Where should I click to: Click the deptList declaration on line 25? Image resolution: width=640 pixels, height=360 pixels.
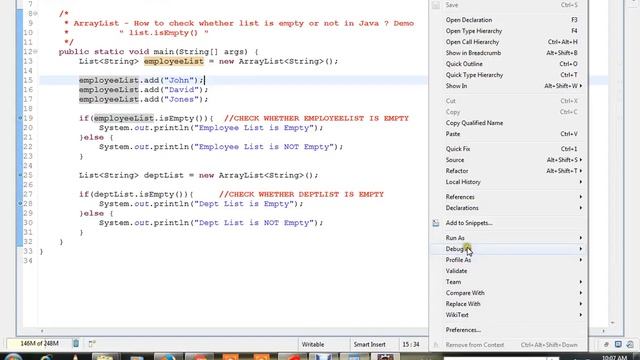(x=198, y=175)
